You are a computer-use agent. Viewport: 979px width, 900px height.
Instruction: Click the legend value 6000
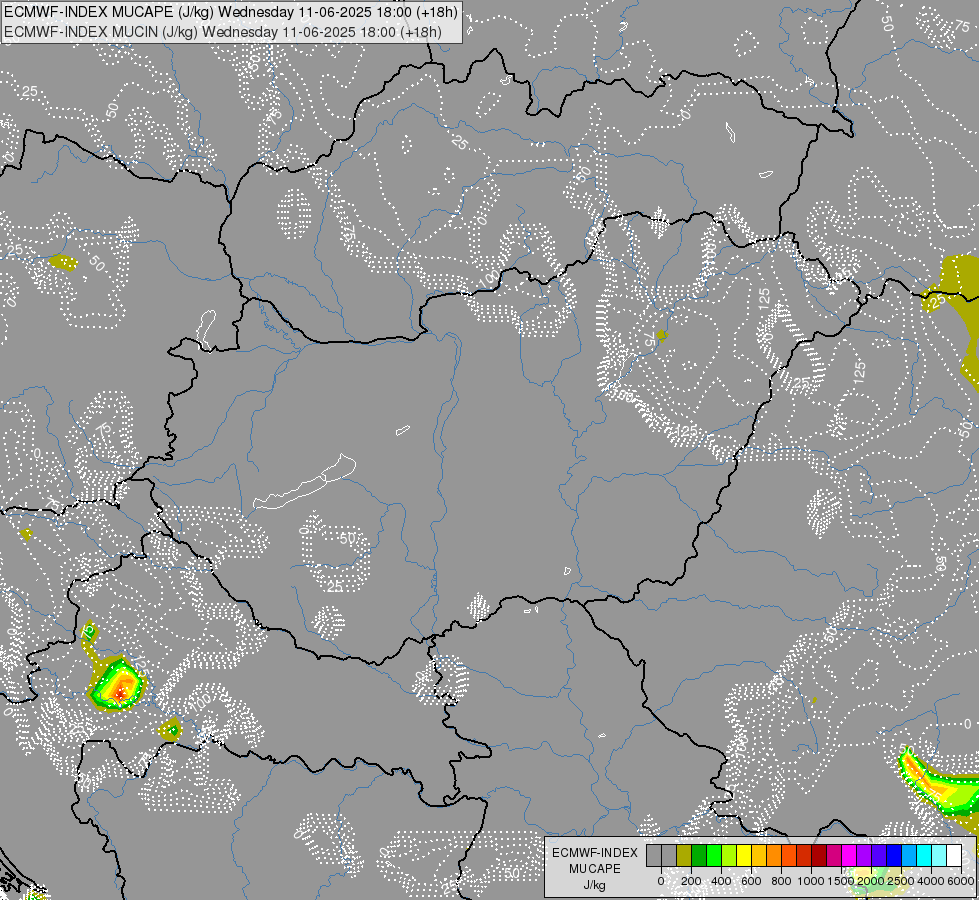pyautogui.click(x=961, y=881)
